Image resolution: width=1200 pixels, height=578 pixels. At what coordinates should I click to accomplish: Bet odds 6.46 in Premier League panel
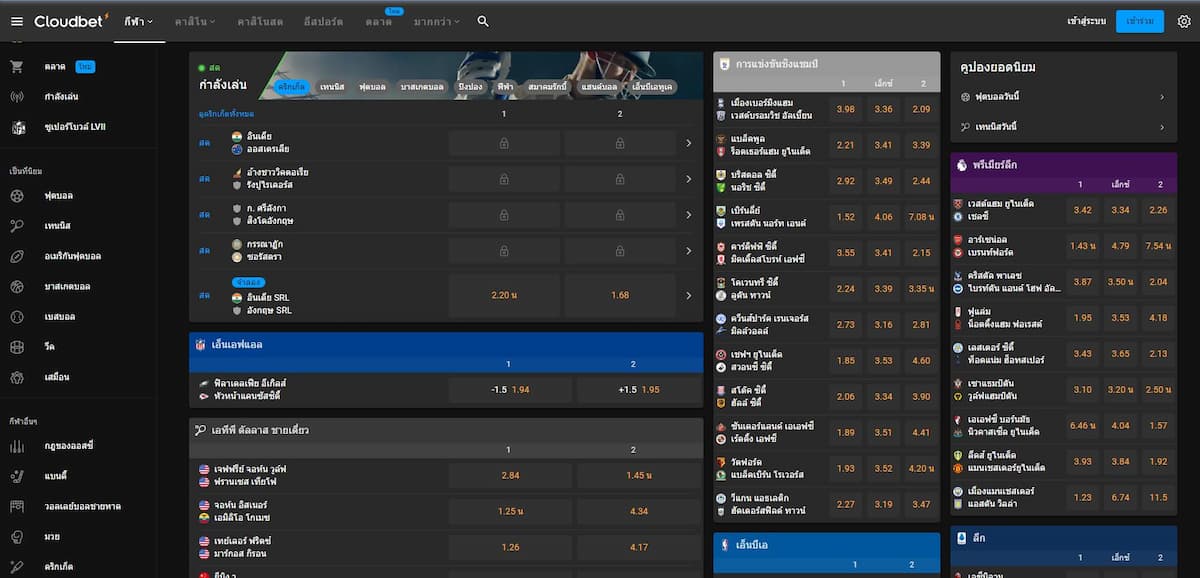(1083, 425)
